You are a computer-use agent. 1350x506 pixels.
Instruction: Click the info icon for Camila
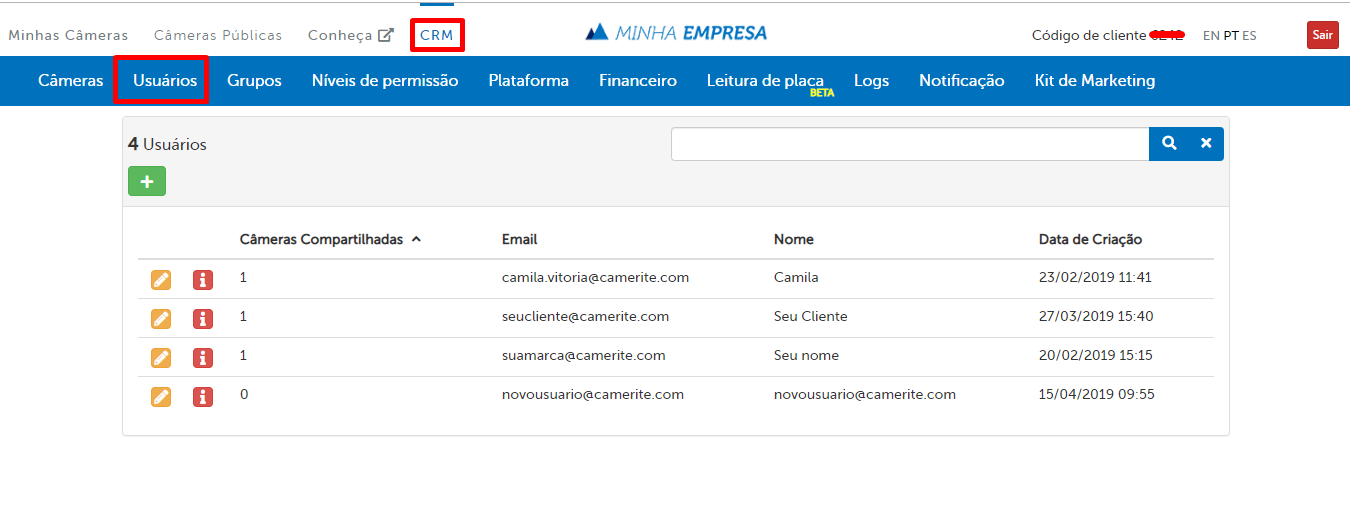point(203,280)
